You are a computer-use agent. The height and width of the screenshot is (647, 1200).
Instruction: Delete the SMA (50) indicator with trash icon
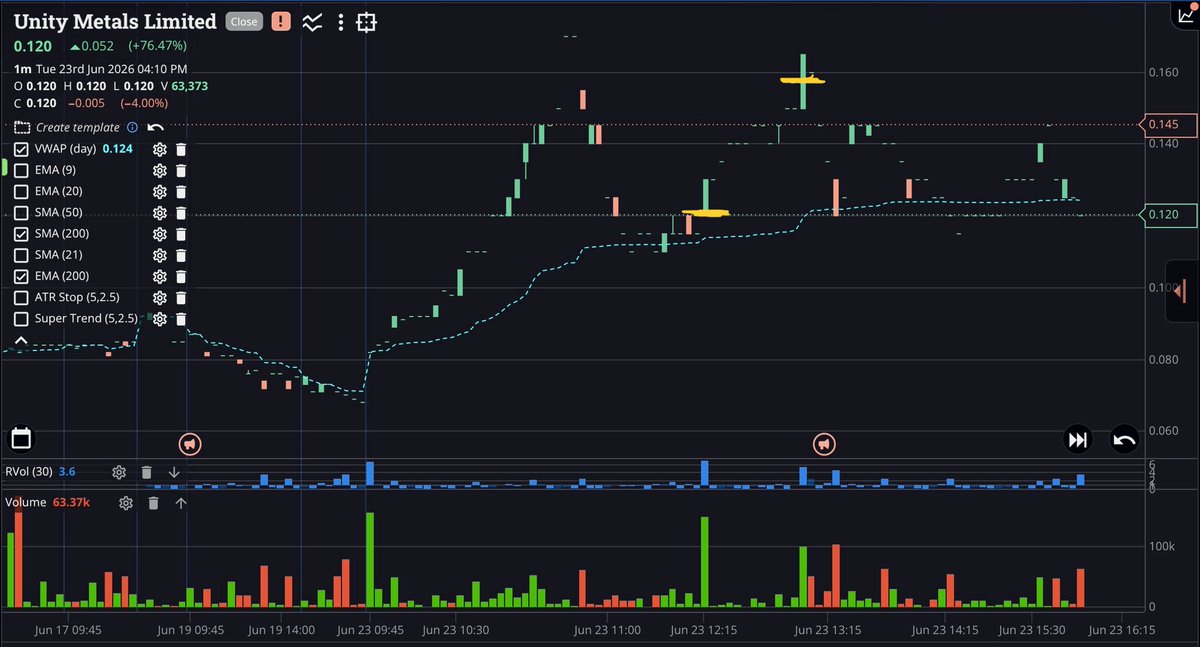coord(181,212)
